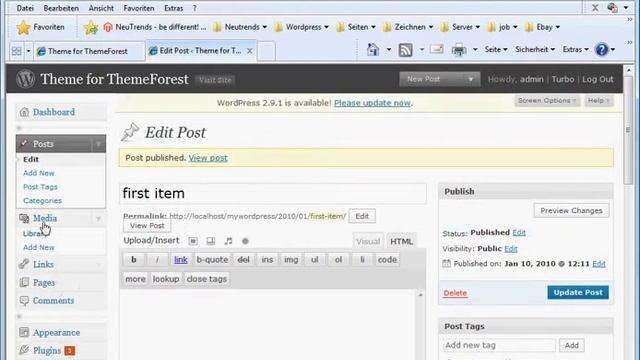Click the add-to-favorites star icon
The width and height of the screenshot is (640, 360).
coord(91,27)
